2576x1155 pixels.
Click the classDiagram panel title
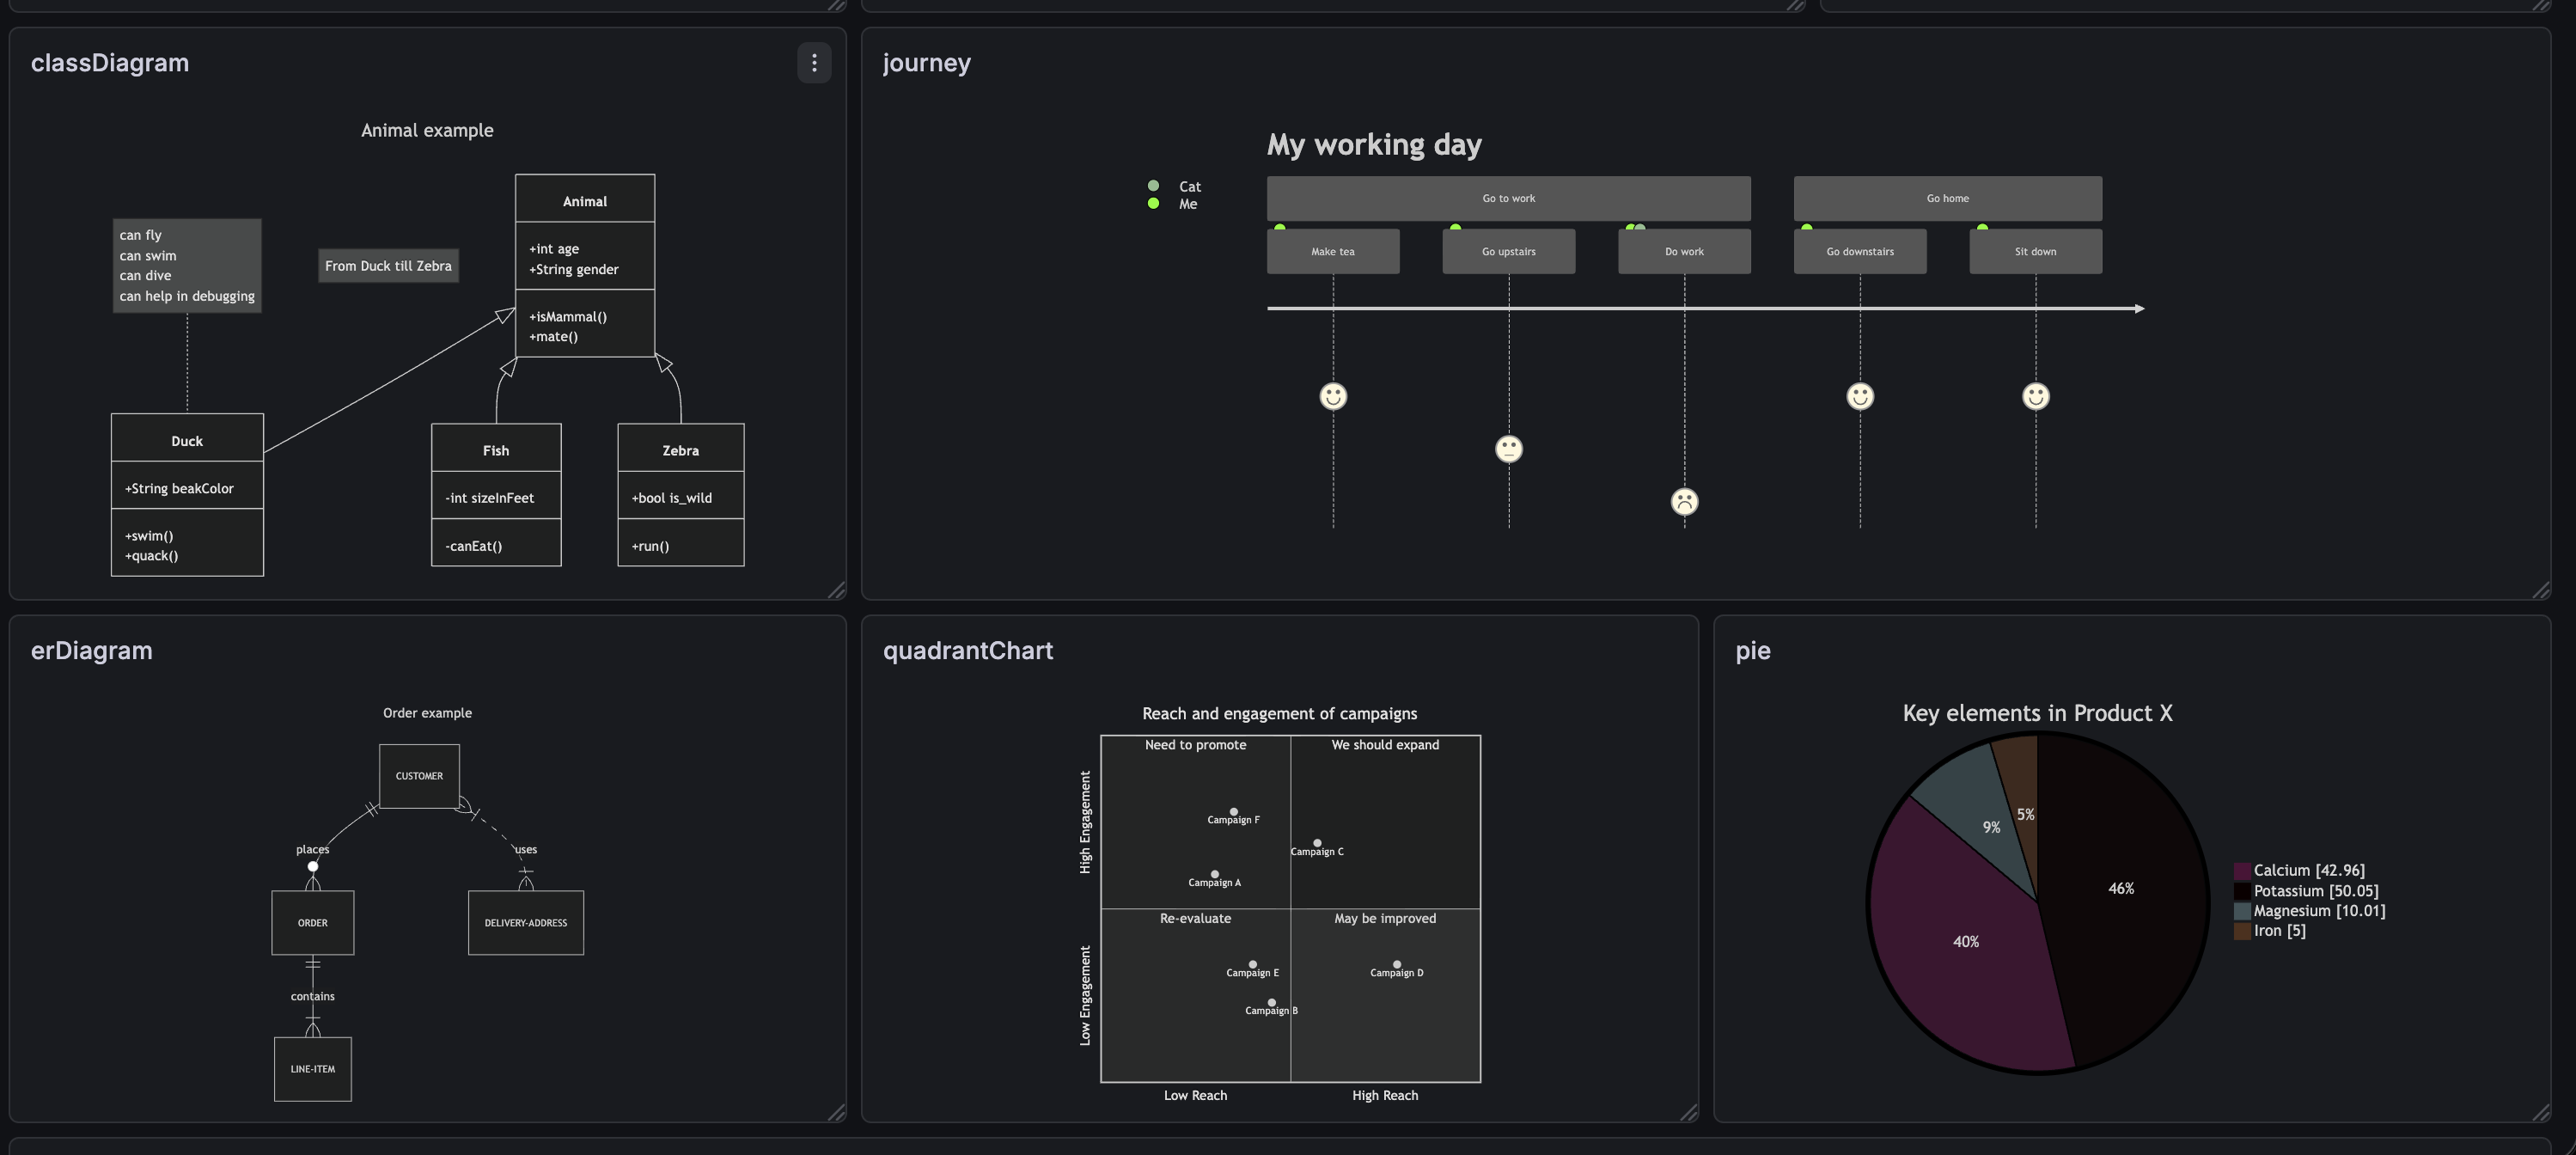tap(109, 63)
